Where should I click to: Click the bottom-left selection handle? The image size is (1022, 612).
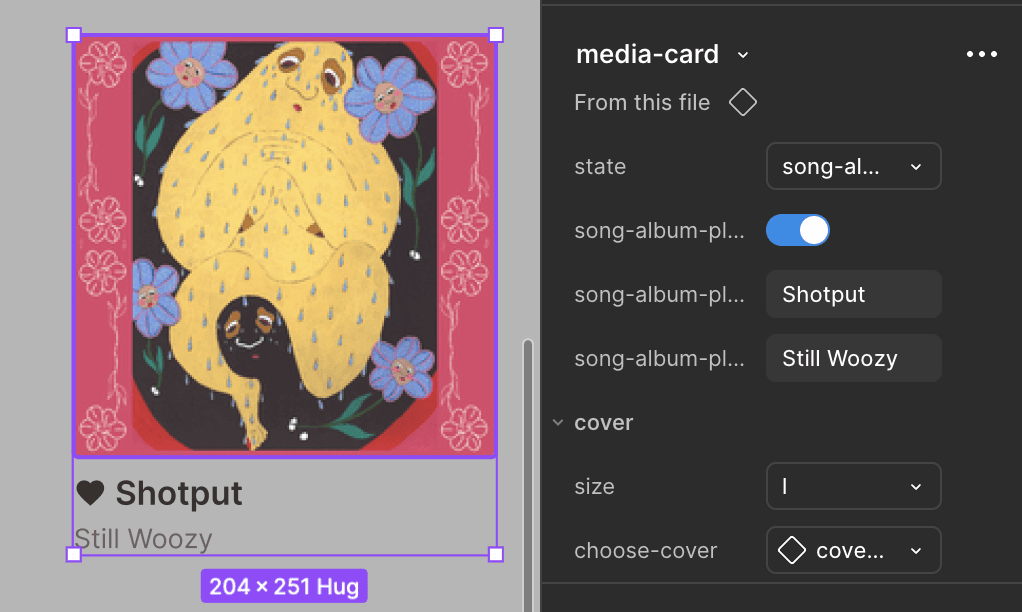point(74,554)
